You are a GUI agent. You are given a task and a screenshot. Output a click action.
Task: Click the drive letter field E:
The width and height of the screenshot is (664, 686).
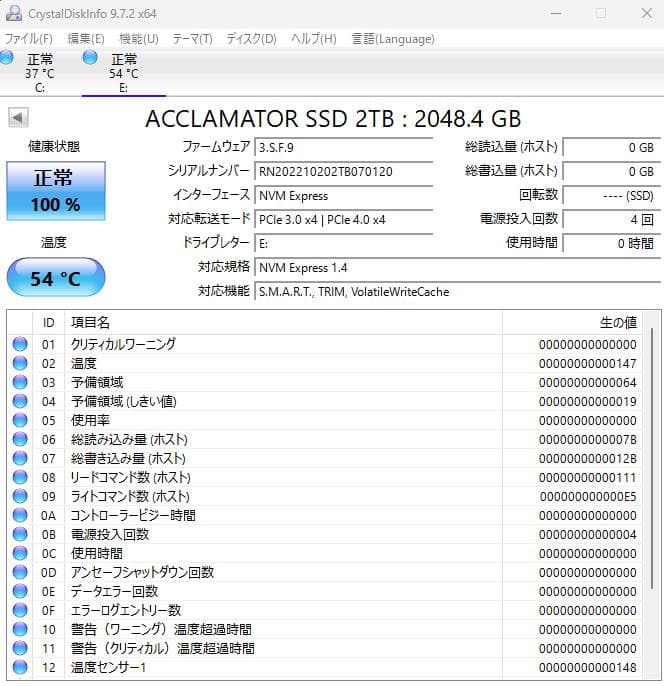point(343,243)
